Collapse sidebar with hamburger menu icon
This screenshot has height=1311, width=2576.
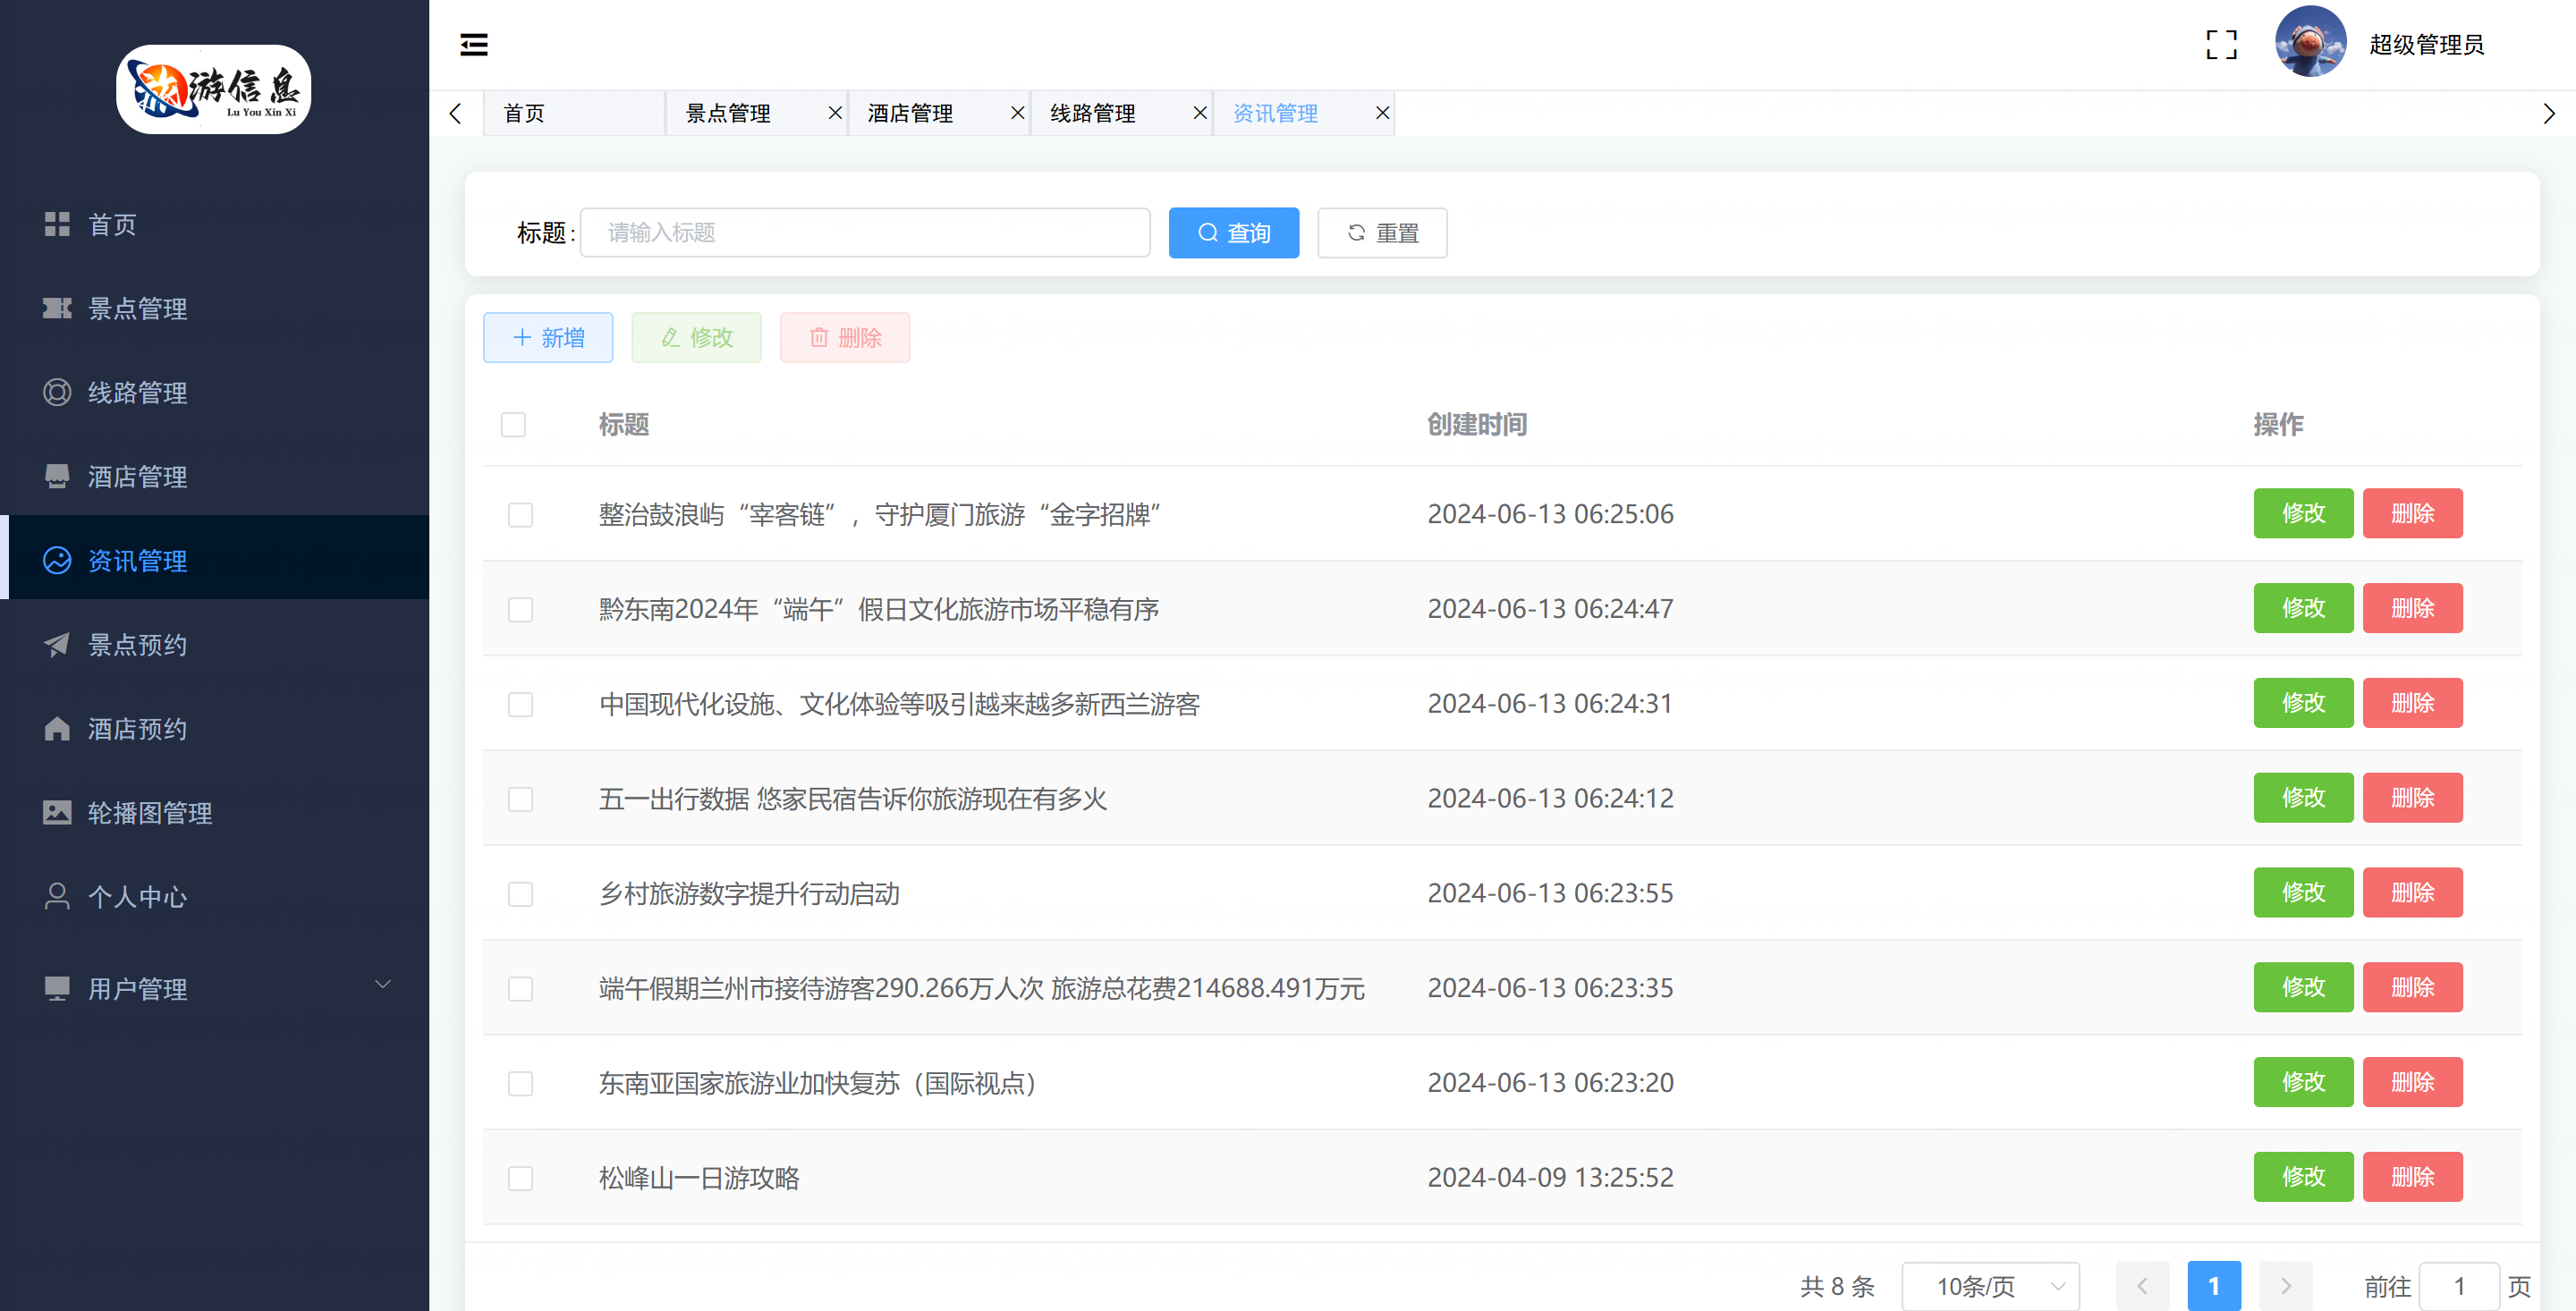(x=473, y=44)
